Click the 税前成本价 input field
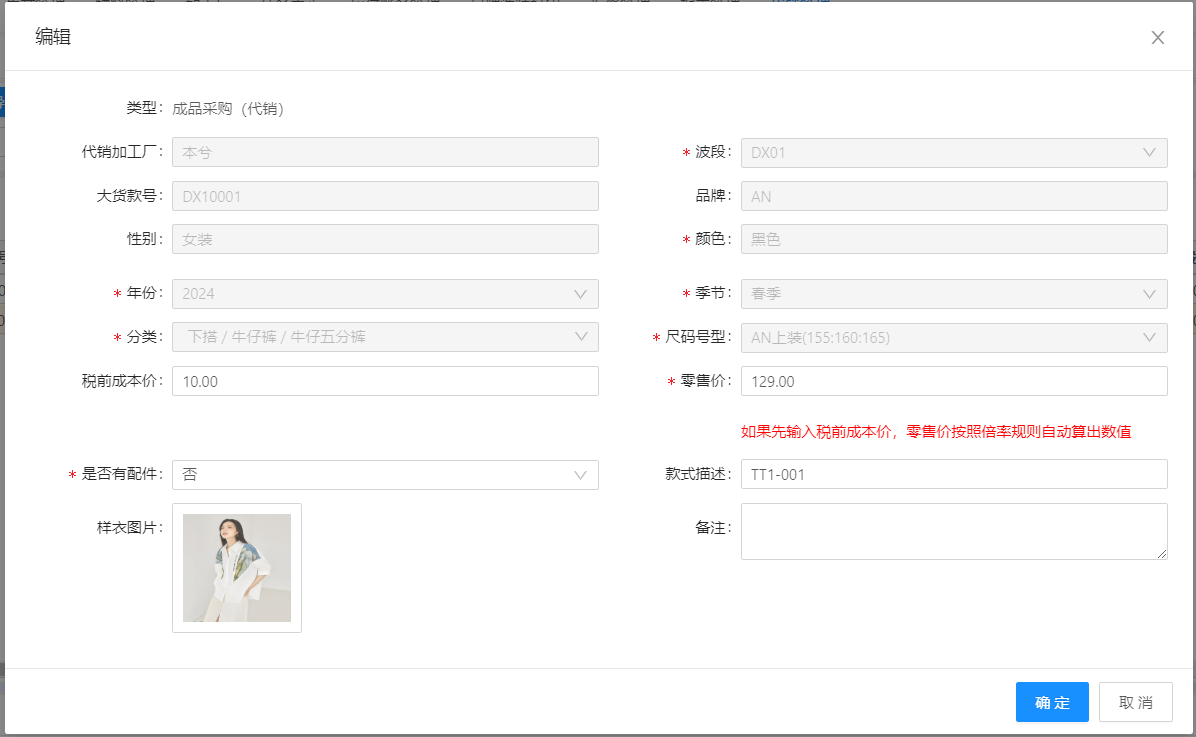Screen dimensions: 1196x737 pyautogui.click(x=385, y=381)
